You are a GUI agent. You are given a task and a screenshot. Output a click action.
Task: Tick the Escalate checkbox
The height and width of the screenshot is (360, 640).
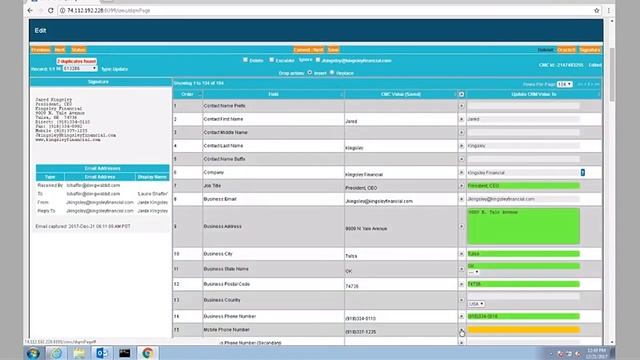click(271, 60)
